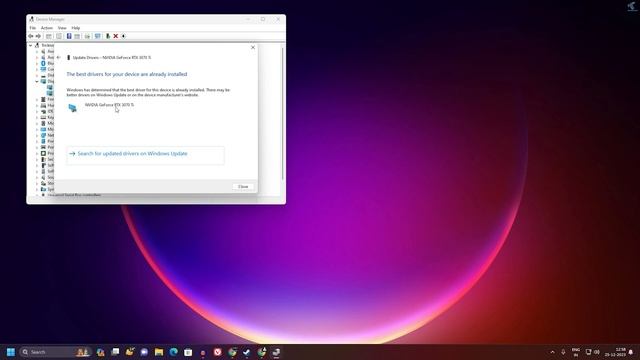Collapse the Display adapters category
Viewport: 640px width, 360px height.
pos(37,81)
